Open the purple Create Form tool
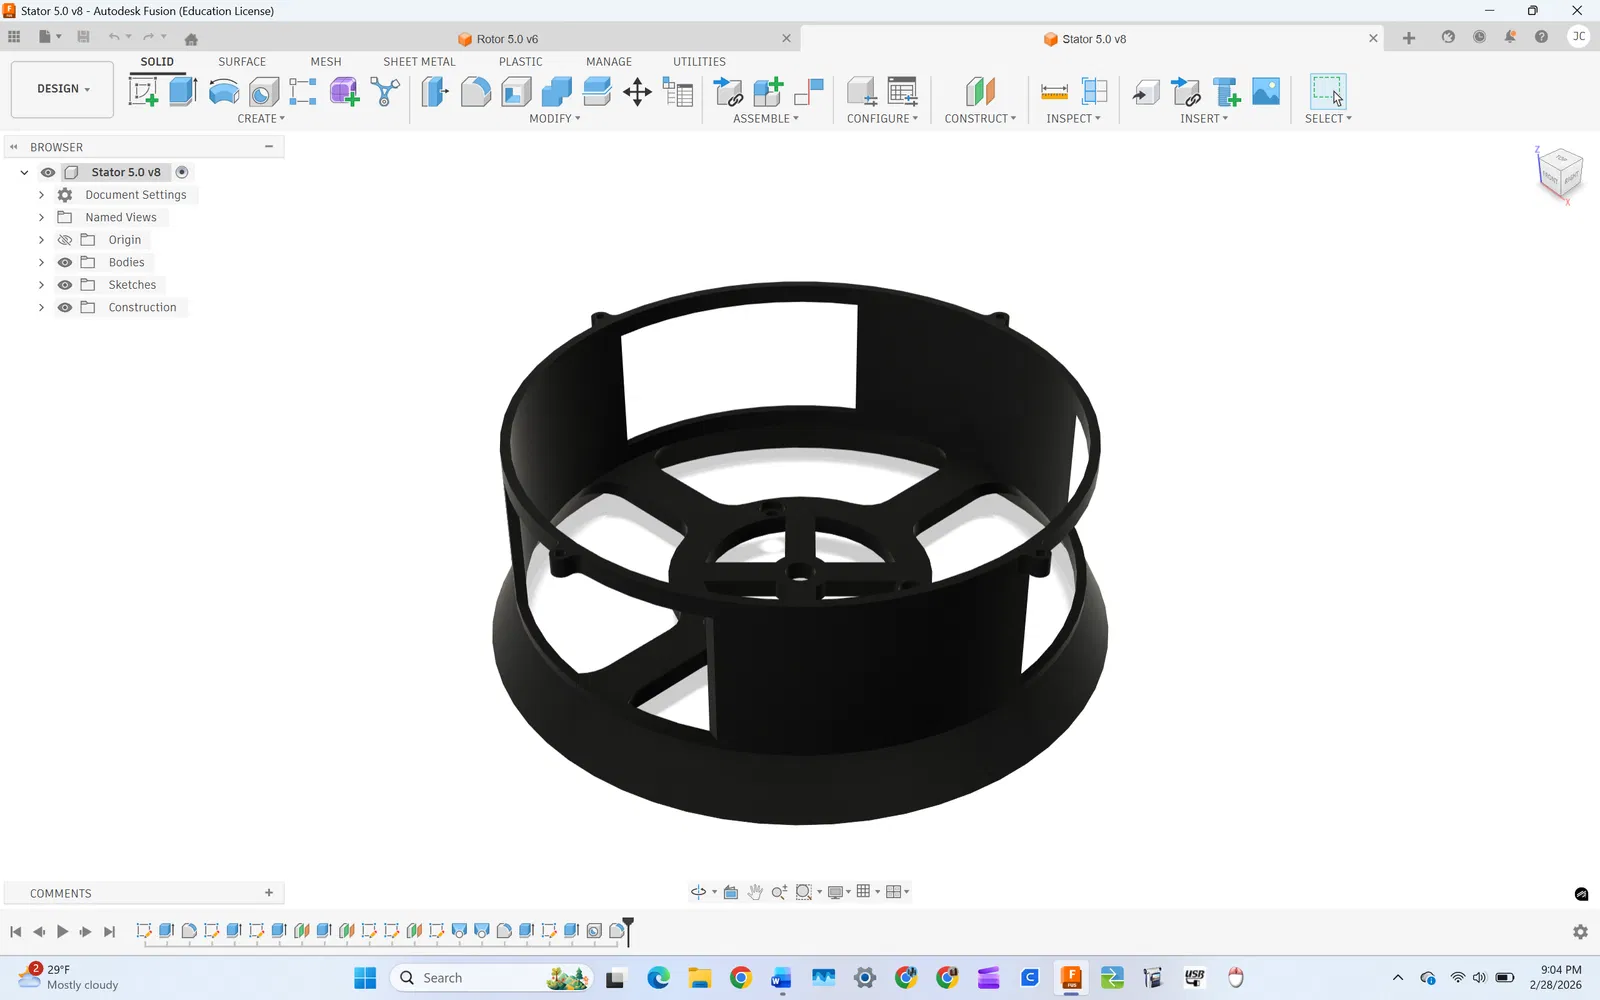1600x1000 pixels. [344, 92]
